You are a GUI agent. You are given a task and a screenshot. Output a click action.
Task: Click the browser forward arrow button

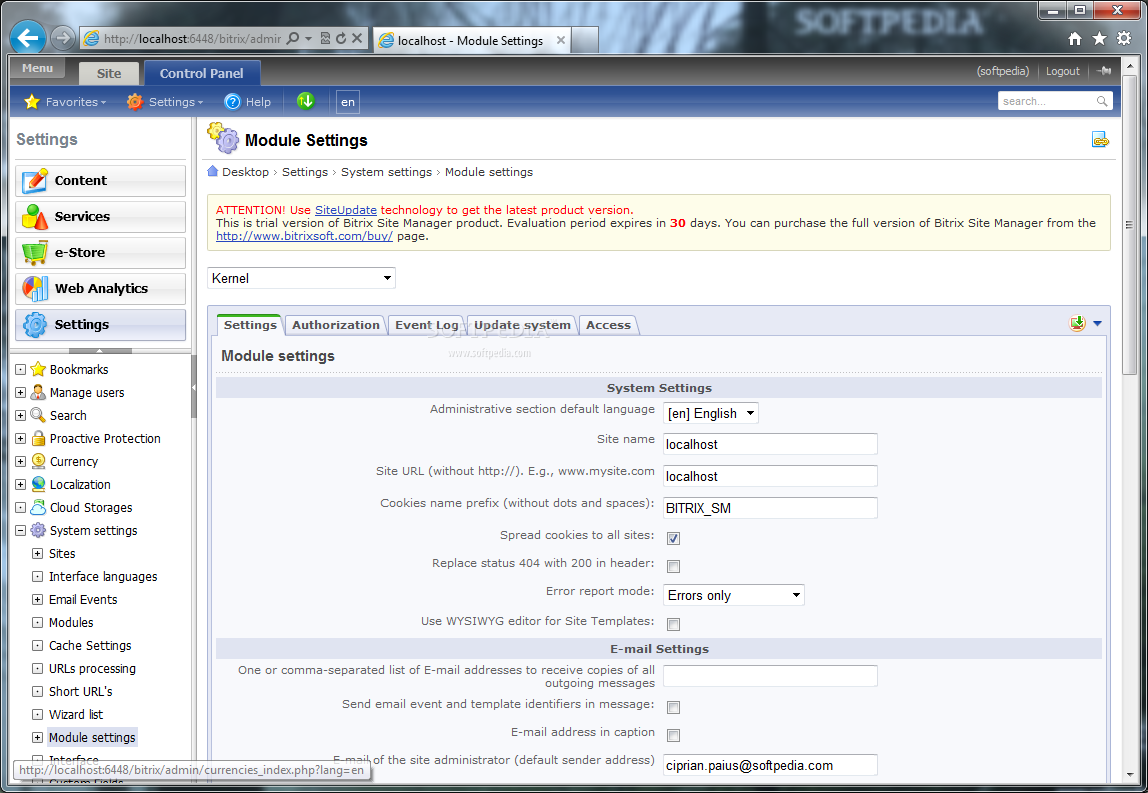[x=64, y=38]
